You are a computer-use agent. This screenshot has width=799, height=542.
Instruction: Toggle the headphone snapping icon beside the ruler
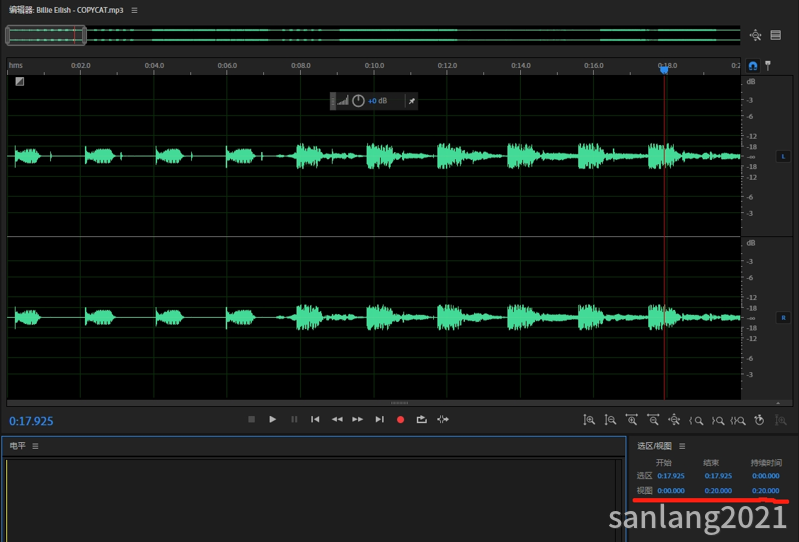coord(753,66)
